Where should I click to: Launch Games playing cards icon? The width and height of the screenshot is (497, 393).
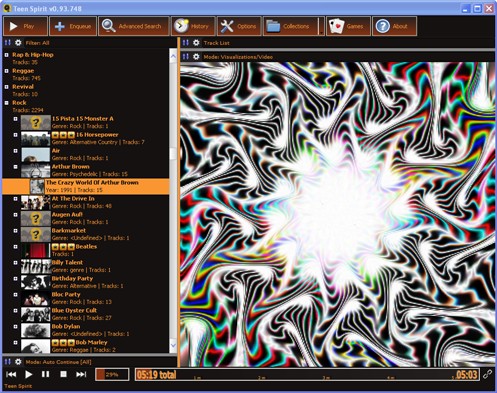click(x=336, y=26)
